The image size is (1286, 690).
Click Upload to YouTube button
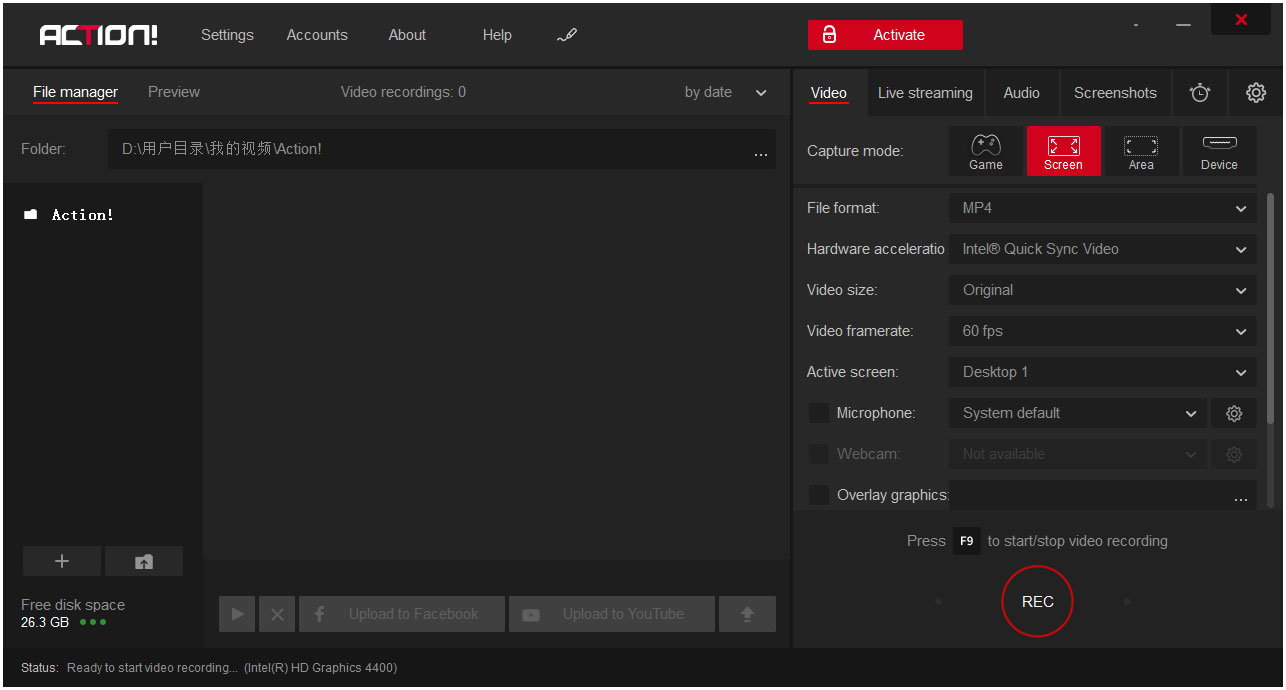pyautogui.click(x=612, y=614)
